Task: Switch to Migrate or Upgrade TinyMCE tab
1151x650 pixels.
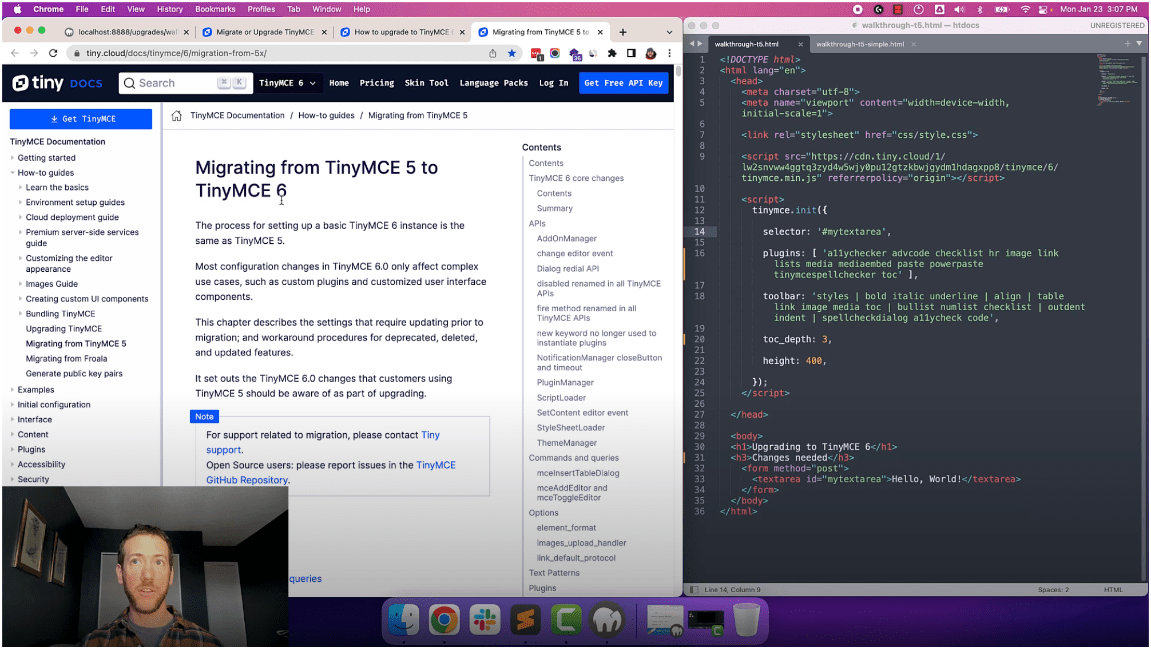Action: (264, 32)
